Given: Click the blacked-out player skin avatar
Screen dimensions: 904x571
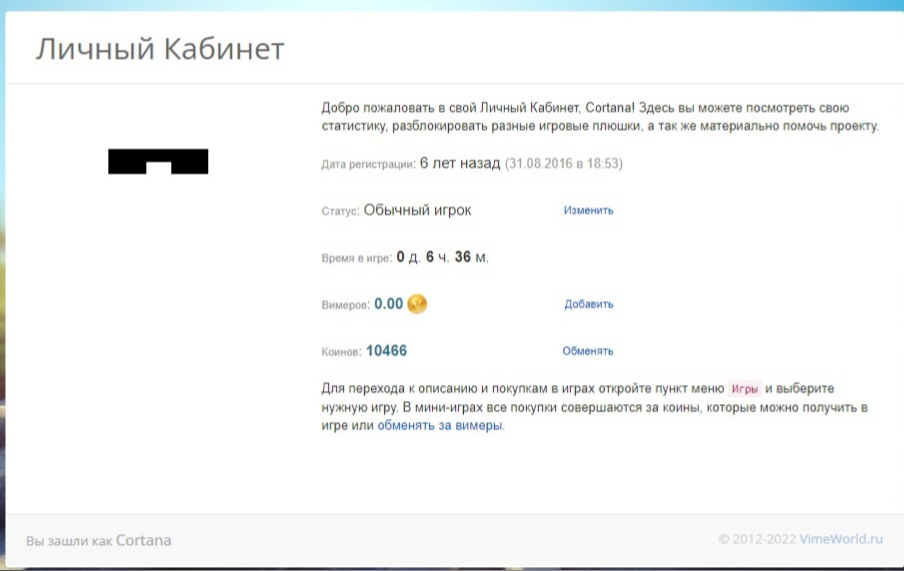Looking at the screenshot, I should coord(158,161).
